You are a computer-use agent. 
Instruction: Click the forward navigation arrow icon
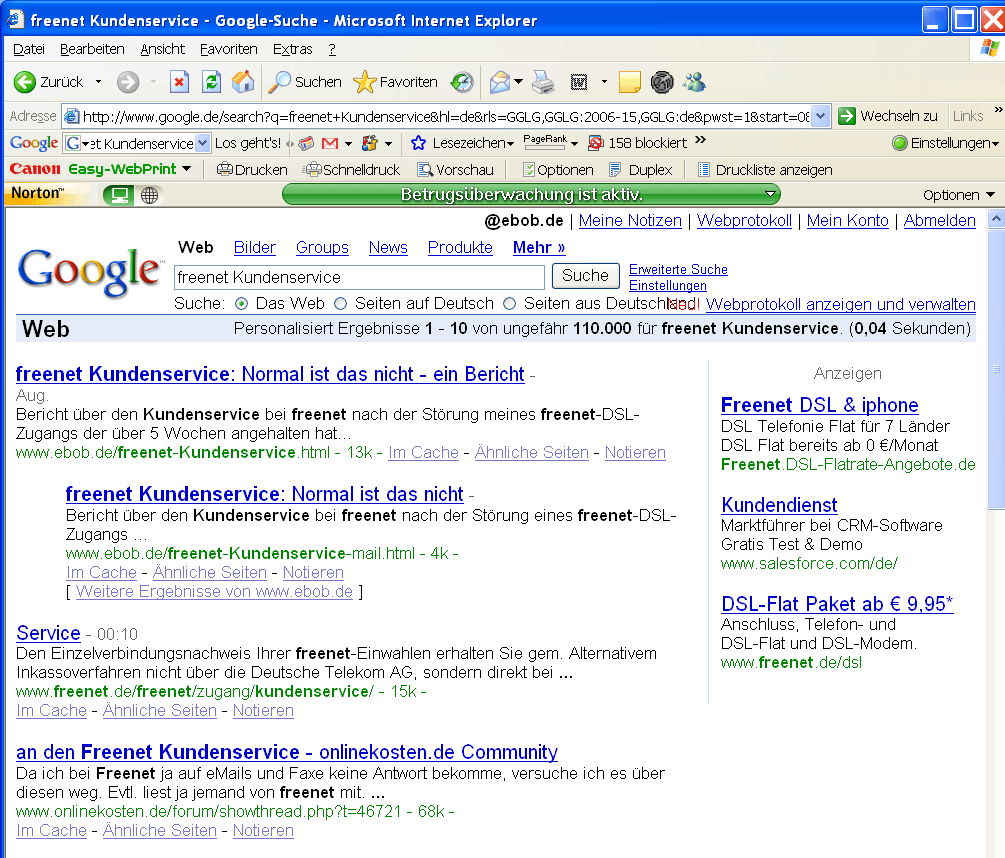click(x=128, y=82)
